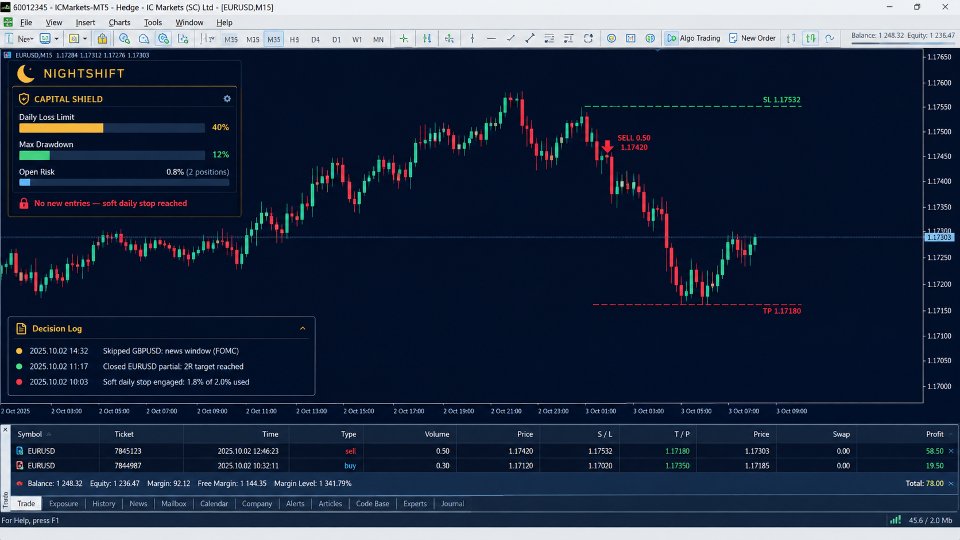Select the crosshair cursor tool
Viewport: 960px width, 540px height.
(403, 39)
